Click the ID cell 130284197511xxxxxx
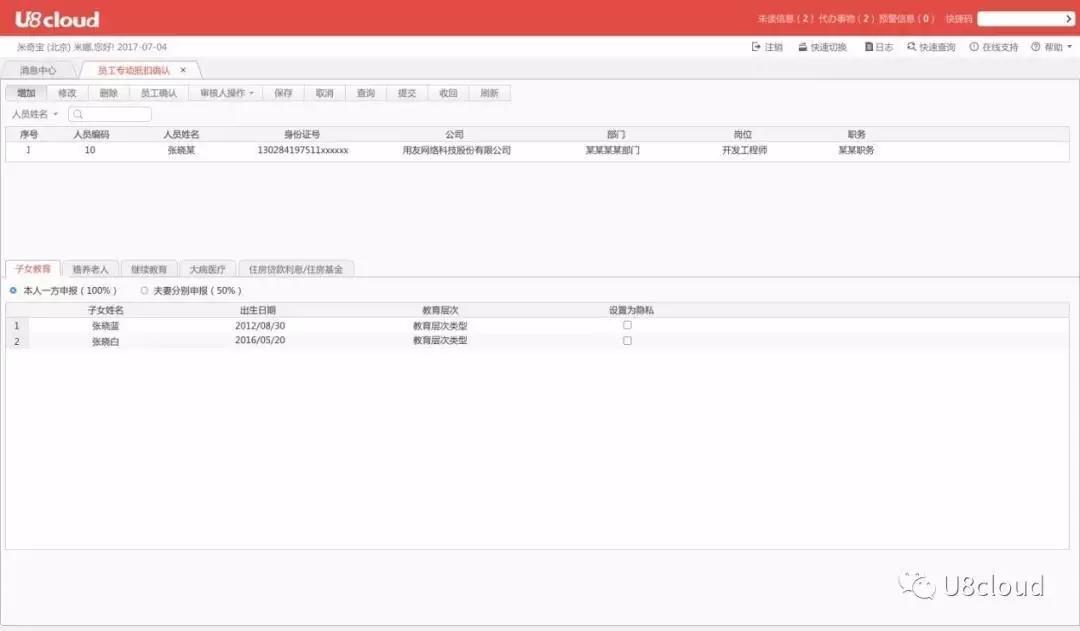Screen dimensions: 1080x631 pos(303,150)
